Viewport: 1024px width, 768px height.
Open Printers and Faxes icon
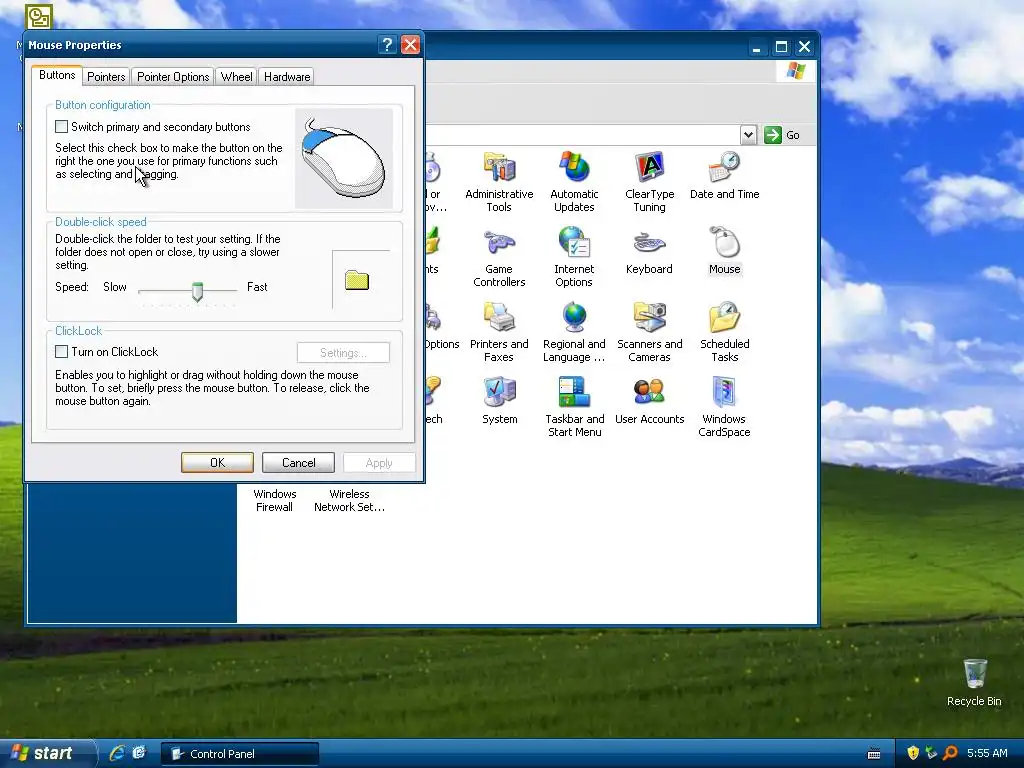(499, 332)
